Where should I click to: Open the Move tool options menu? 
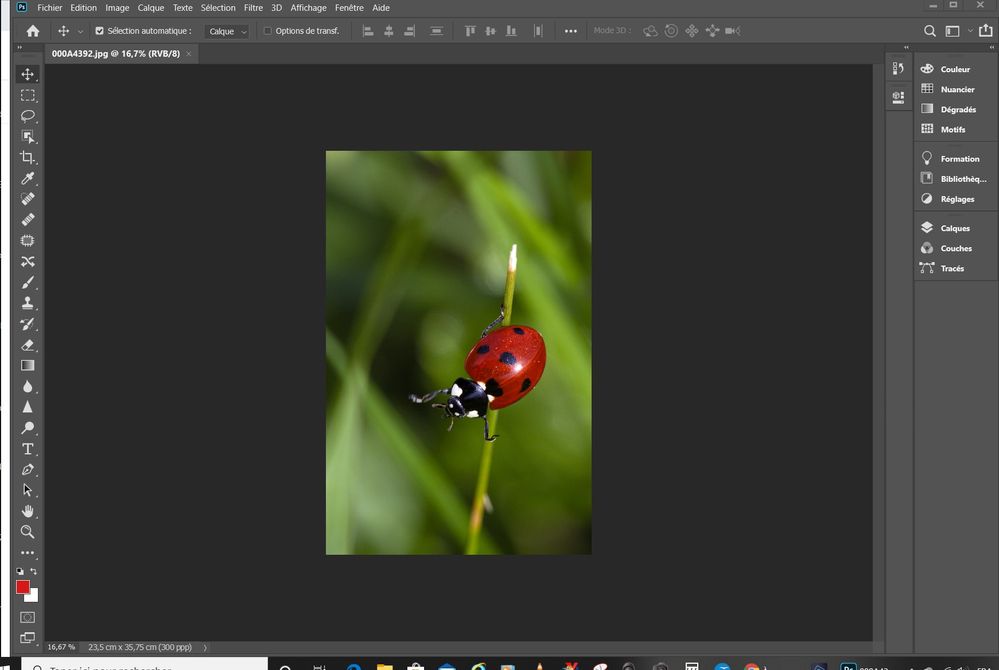[x=80, y=31]
